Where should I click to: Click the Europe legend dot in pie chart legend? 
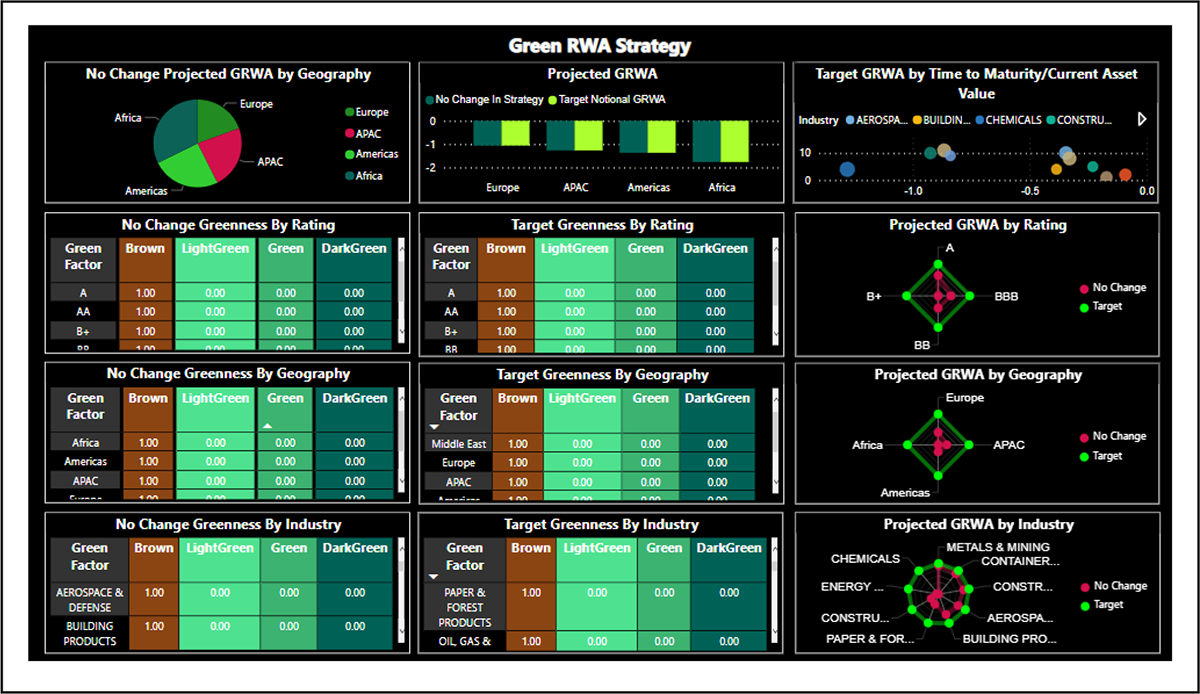tap(349, 113)
